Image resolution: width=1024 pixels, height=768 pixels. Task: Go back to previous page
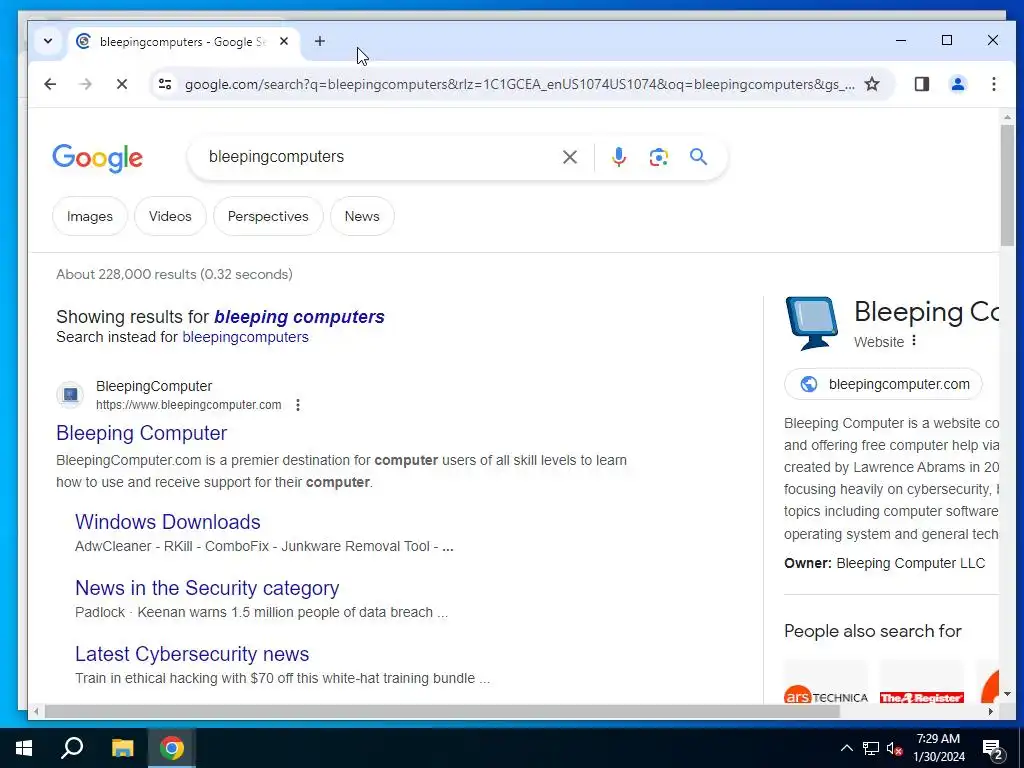point(50,84)
